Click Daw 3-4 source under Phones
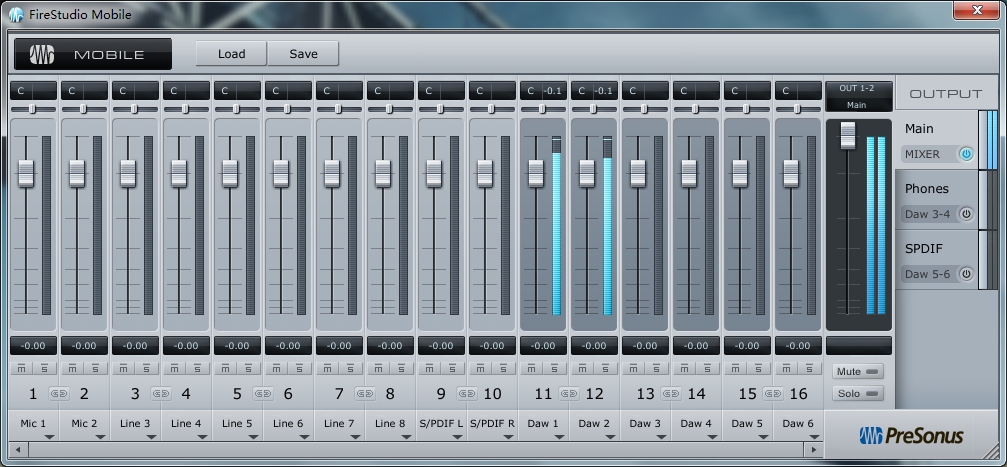The width and height of the screenshot is (1007, 467). [929, 214]
